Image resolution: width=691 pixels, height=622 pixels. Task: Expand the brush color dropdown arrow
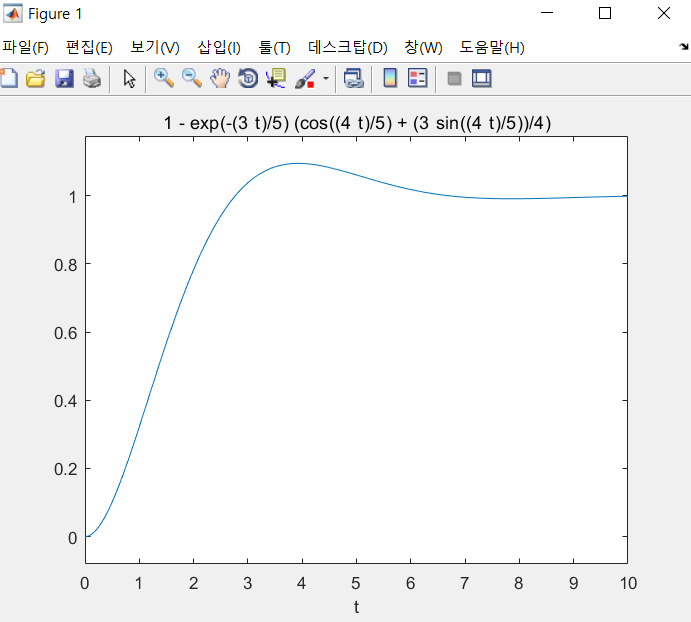click(326, 79)
